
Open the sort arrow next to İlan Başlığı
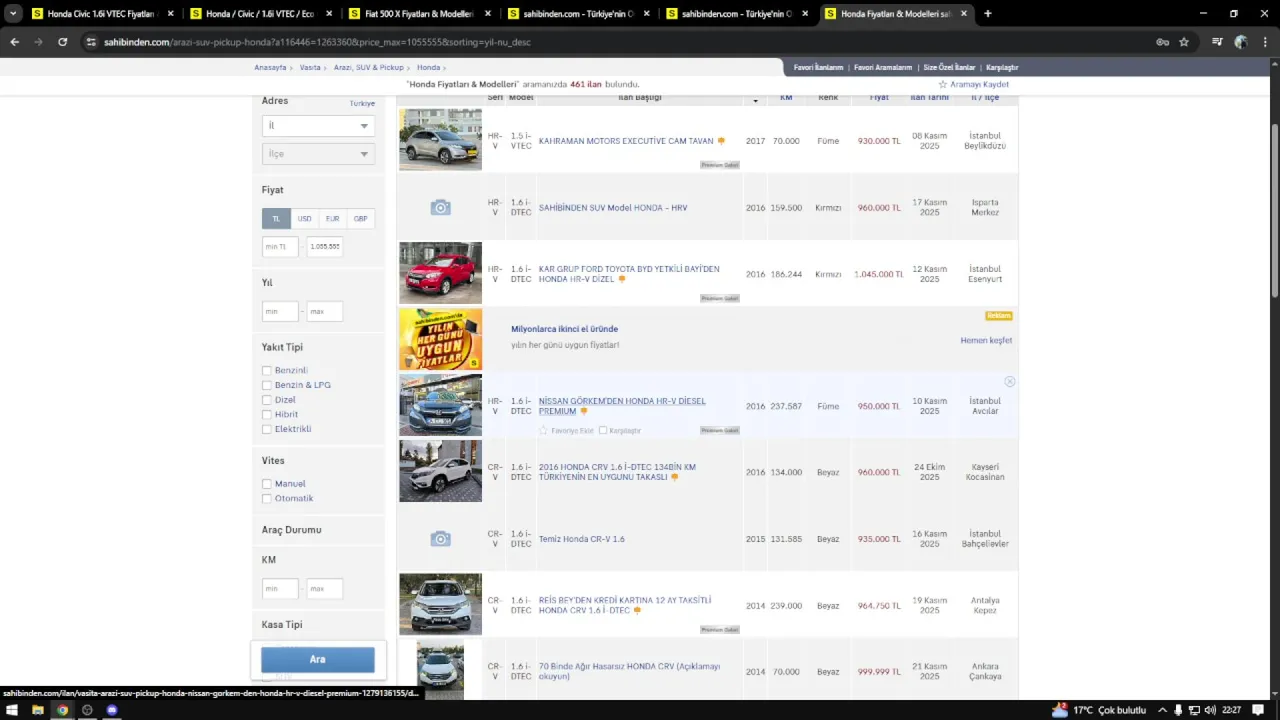click(x=756, y=100)
